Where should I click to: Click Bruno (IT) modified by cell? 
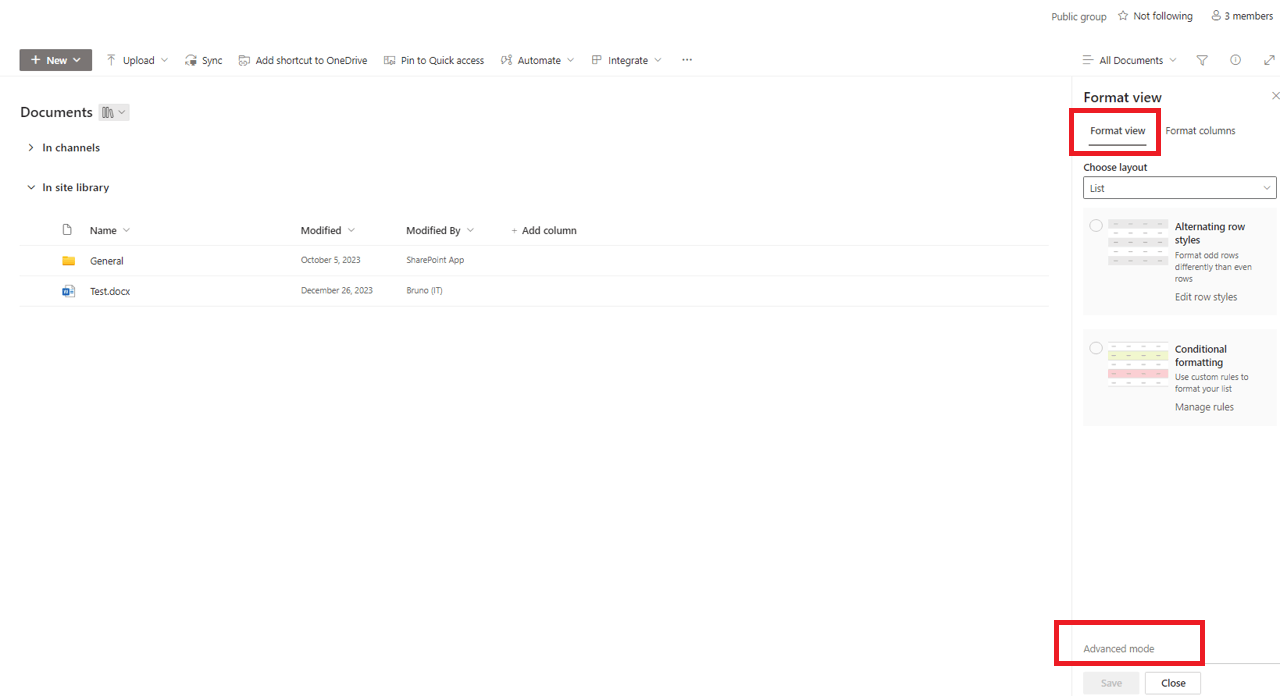coord(424,290)
